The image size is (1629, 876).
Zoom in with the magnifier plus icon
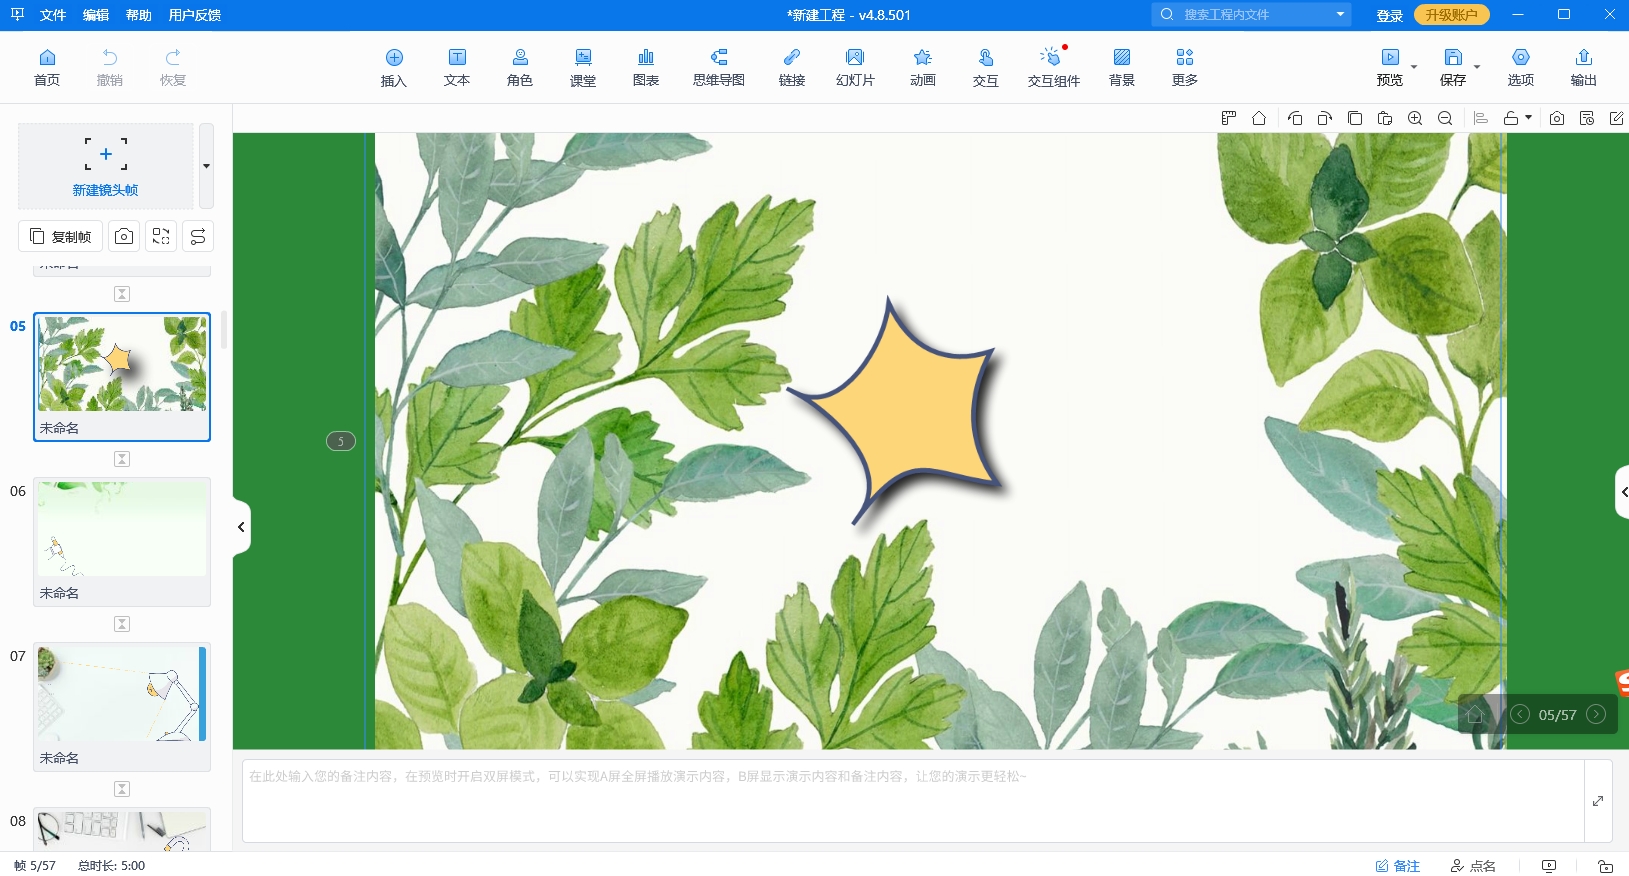pos(1415,118)
